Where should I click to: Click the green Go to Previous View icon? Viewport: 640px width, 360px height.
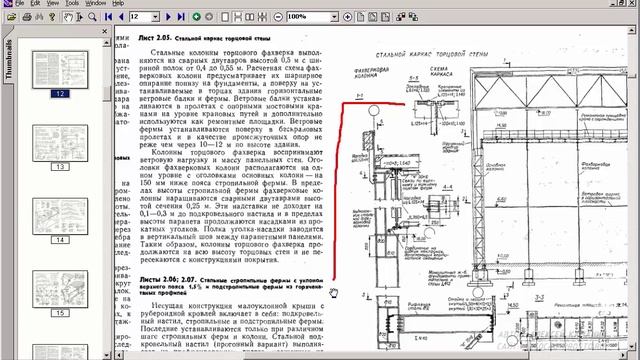pos(197,17)
